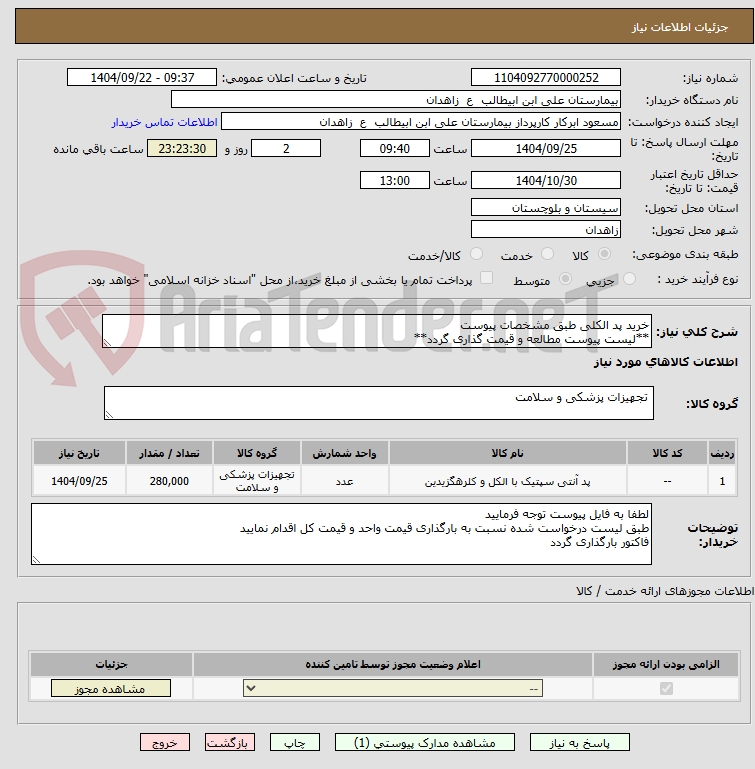Screen dimensions: 755x769
Task: Click the remaining days field showing 2
Action: coord(286,149)
